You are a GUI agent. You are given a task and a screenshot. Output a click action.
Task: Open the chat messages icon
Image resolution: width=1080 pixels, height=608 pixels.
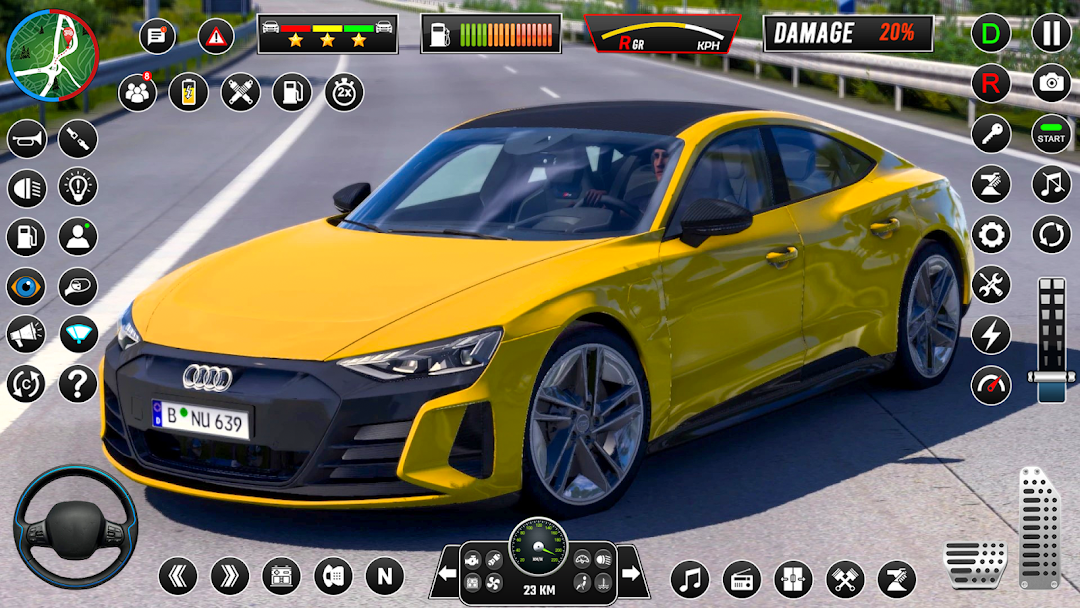[157, 36]
